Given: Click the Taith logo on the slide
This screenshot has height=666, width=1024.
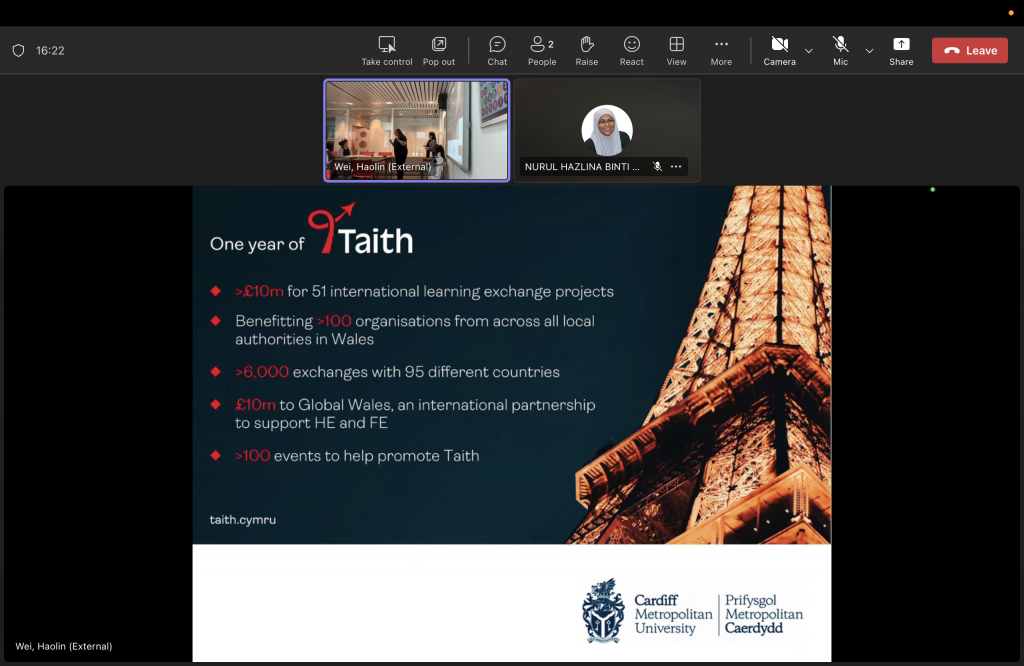Looking at the screenshot, I should click(x=360, y=229).
